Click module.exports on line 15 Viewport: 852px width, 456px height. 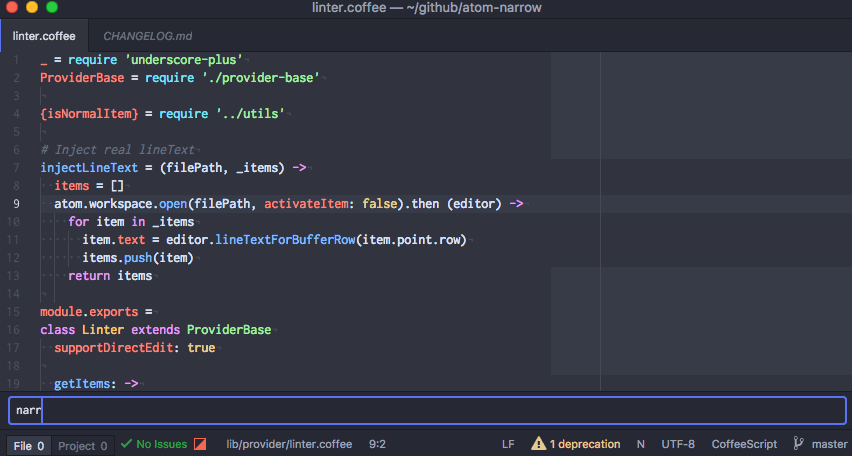click(89, 312)
